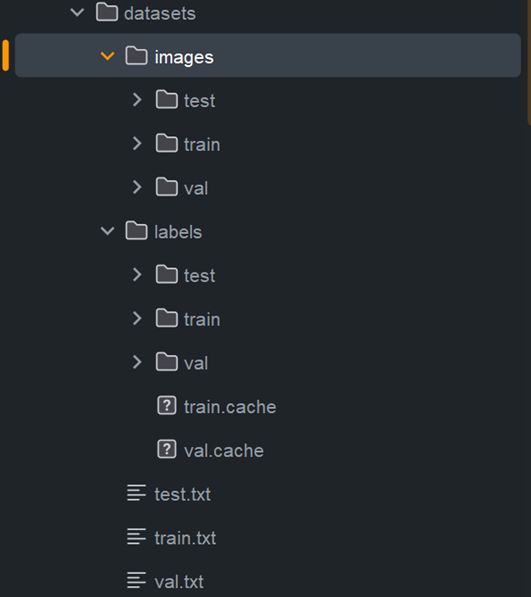Expand the test folder under images

coord(137,100)
